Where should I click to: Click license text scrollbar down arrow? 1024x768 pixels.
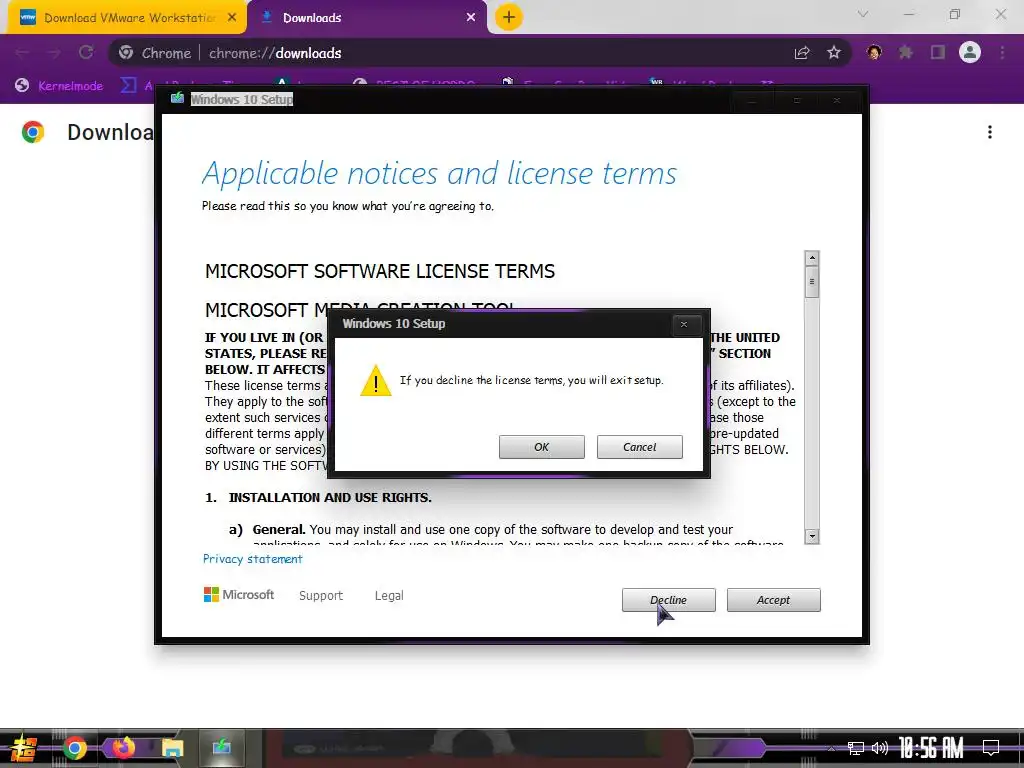812,536
